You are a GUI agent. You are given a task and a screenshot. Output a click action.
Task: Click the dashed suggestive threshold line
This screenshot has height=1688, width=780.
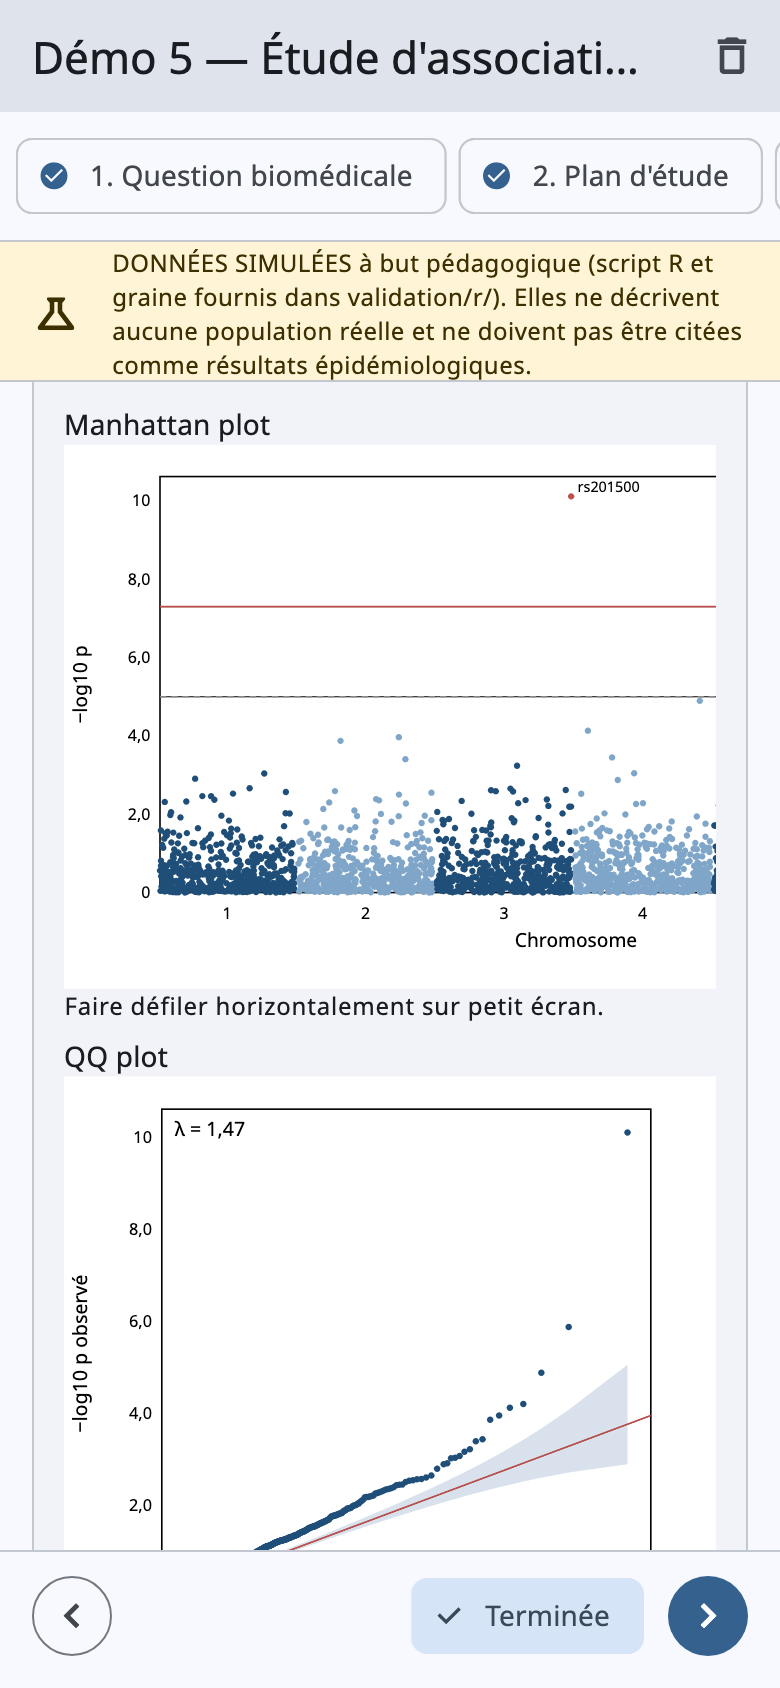[438, 697]
